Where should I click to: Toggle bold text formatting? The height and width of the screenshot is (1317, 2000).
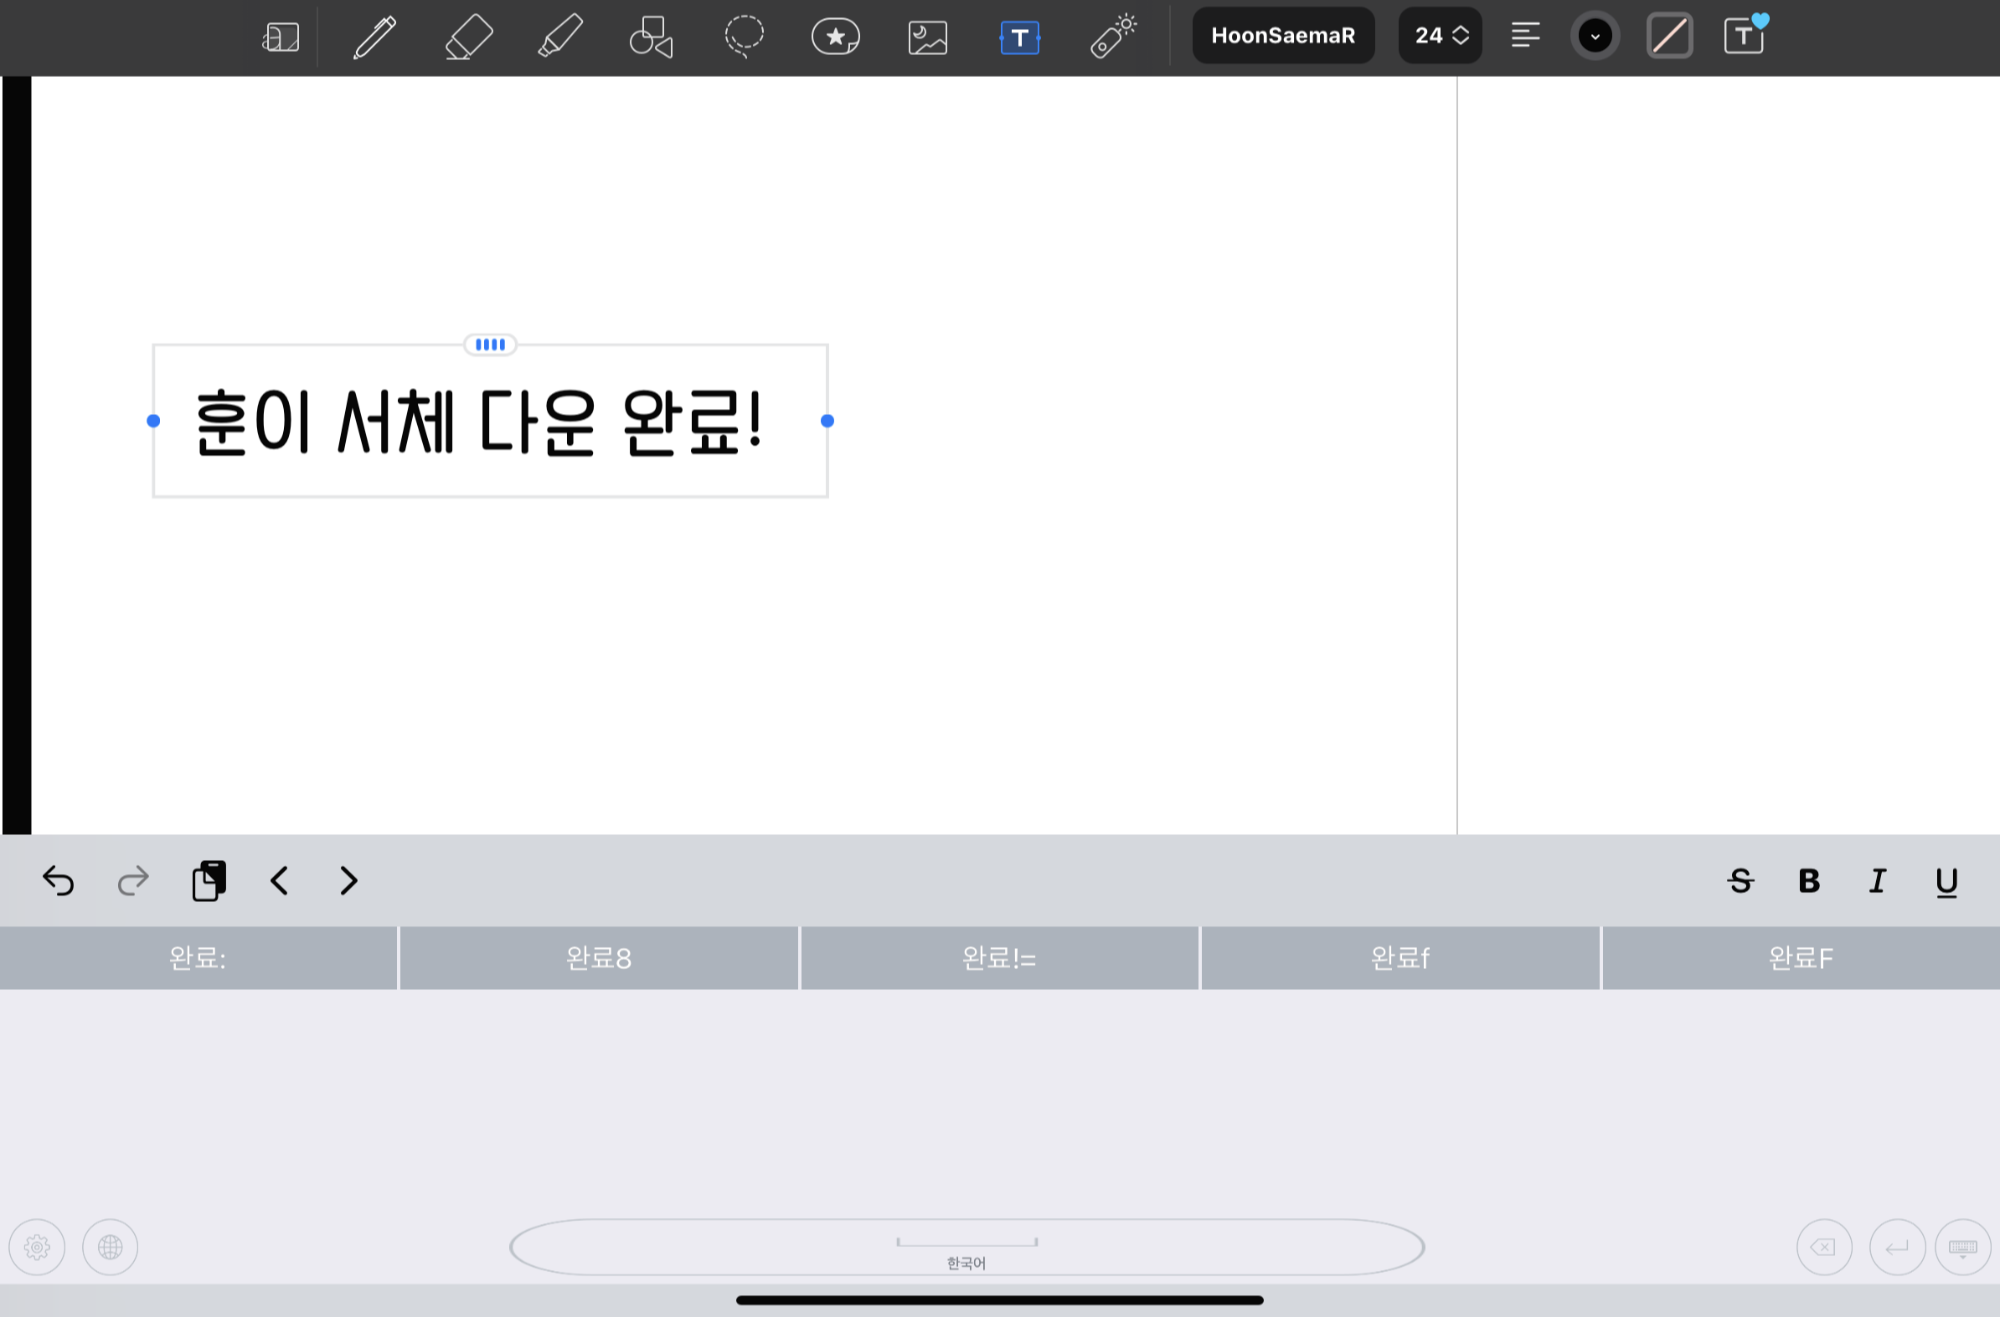pos(1808,881)
